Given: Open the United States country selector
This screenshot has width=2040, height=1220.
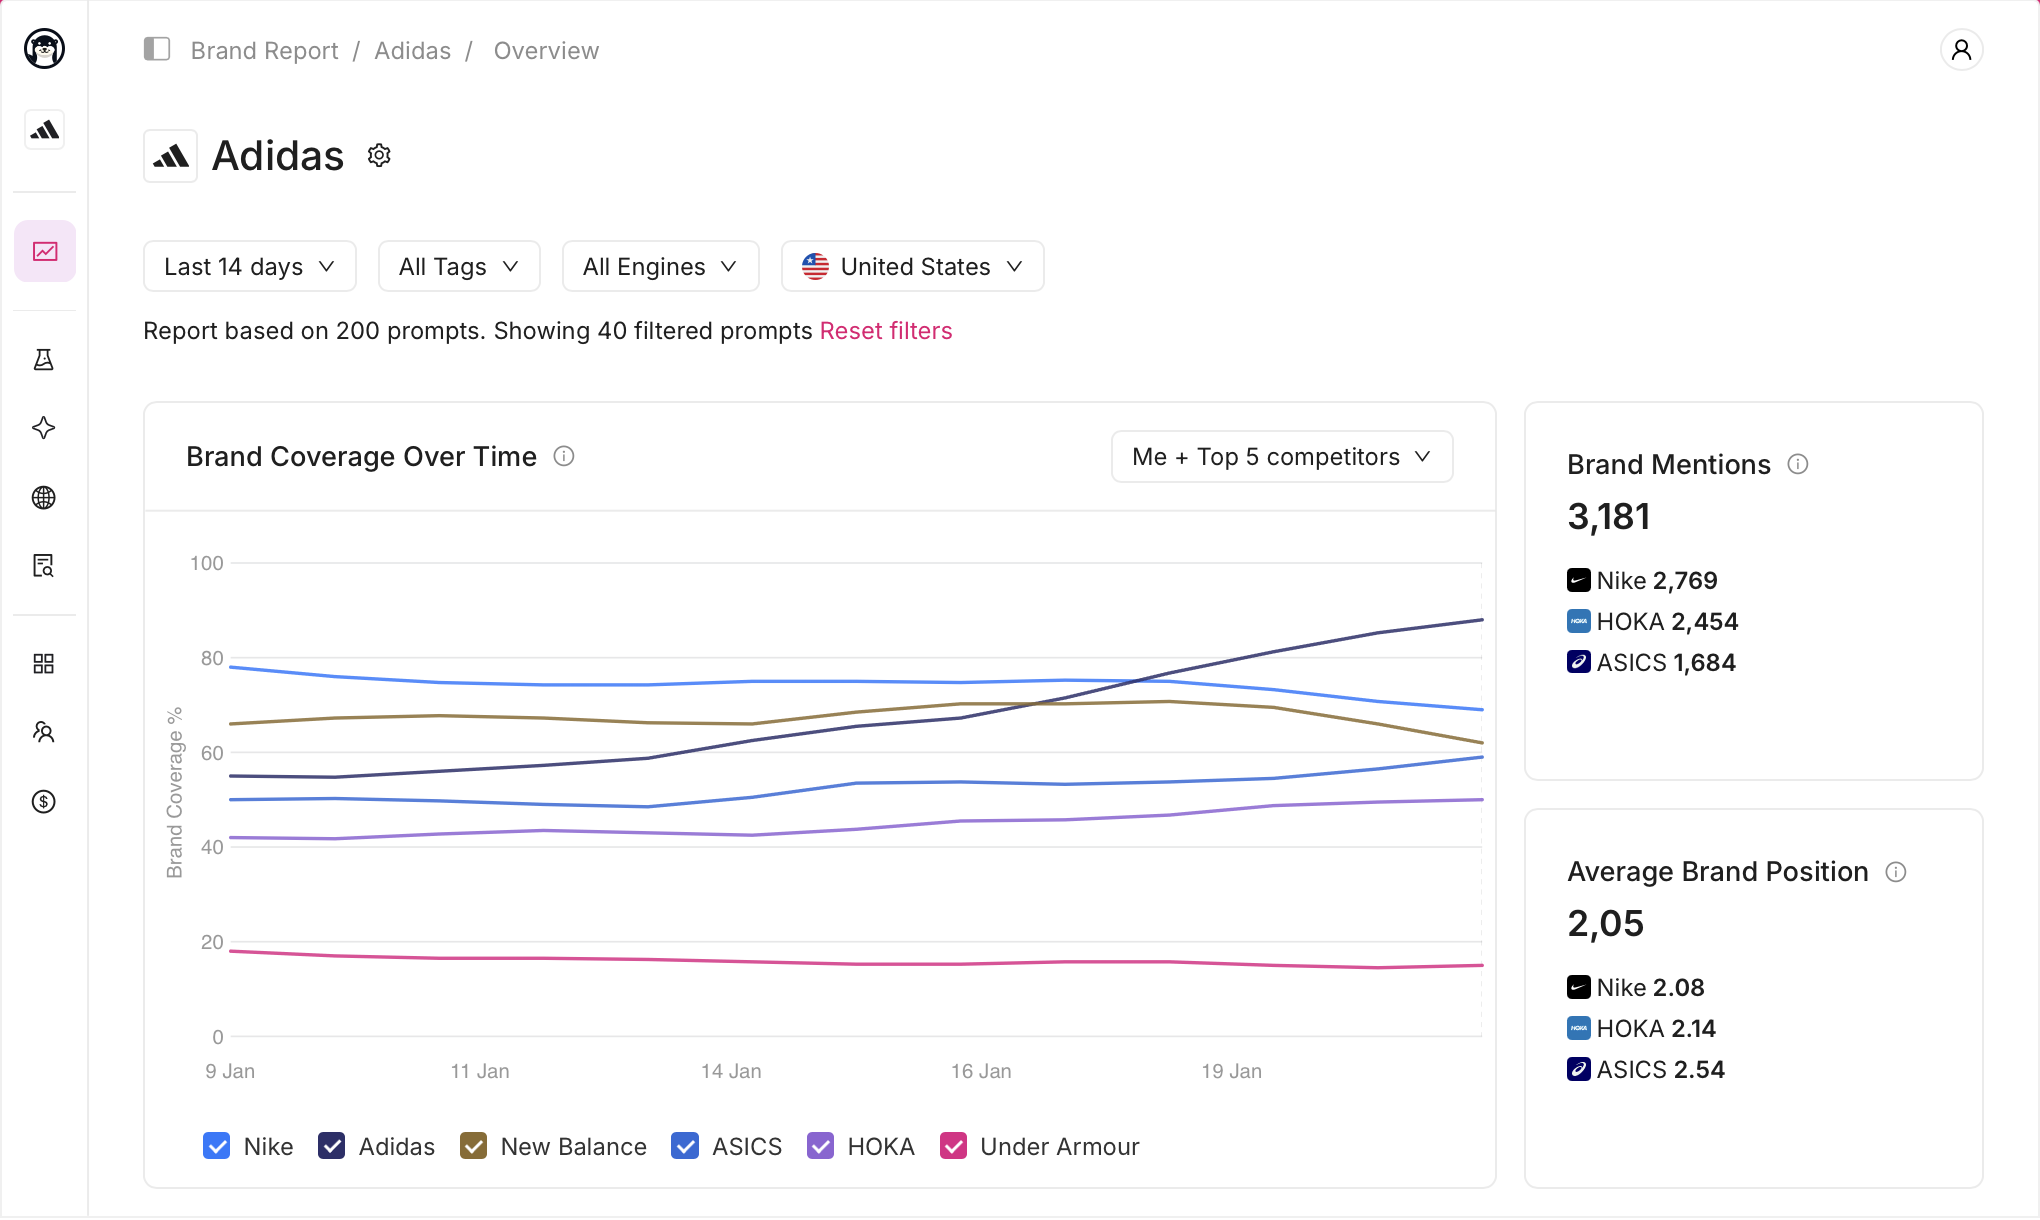Looking at the screenshot, I should 912,266.
